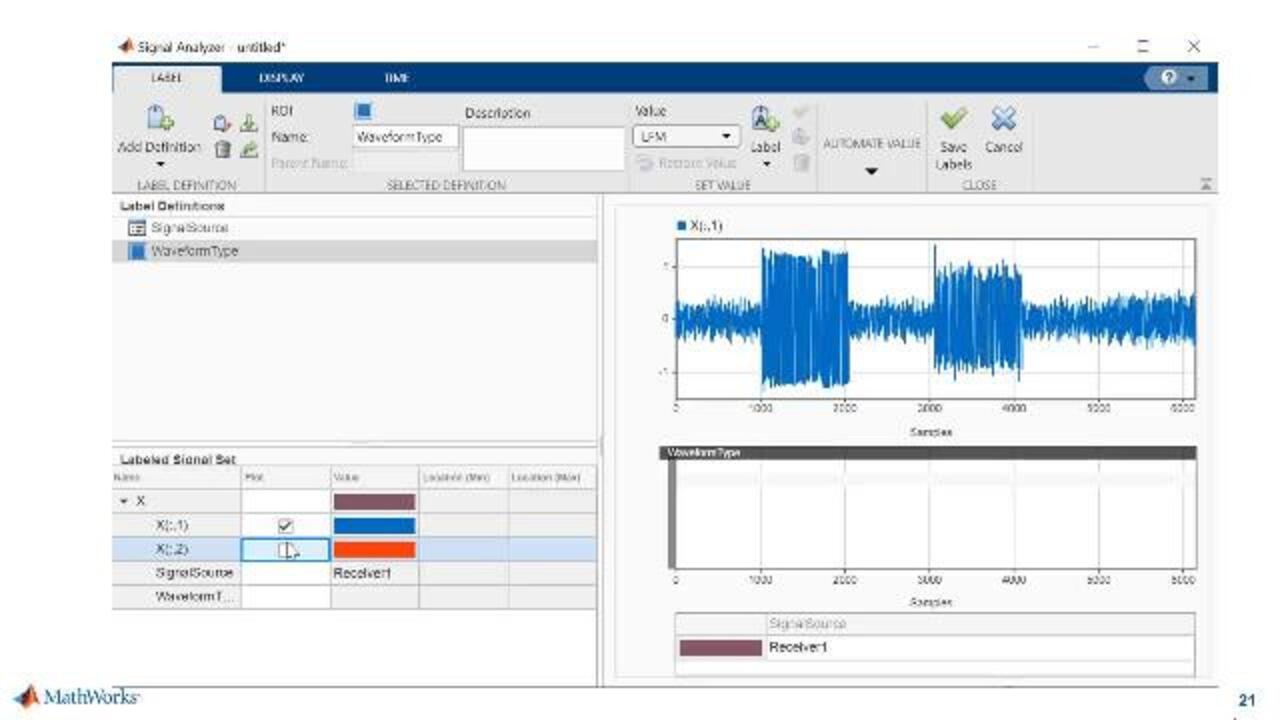Image resolution: width=1280 pixels, height=720 pixels.
Task: Collapse the X signal row
Action: coord(124,499)
